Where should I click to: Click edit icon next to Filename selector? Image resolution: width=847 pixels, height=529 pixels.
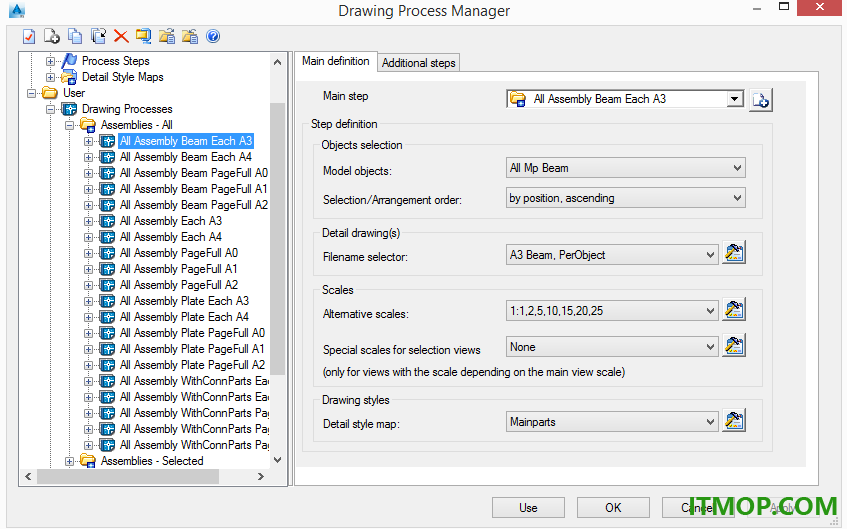pos(734,253)
